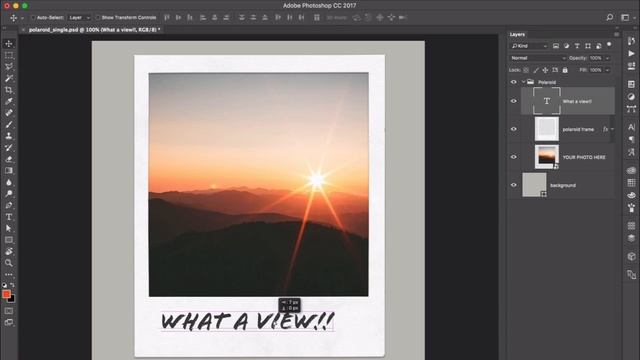
Task: Hide the 'What a view!!' text layer
Action: pos(513,101)
